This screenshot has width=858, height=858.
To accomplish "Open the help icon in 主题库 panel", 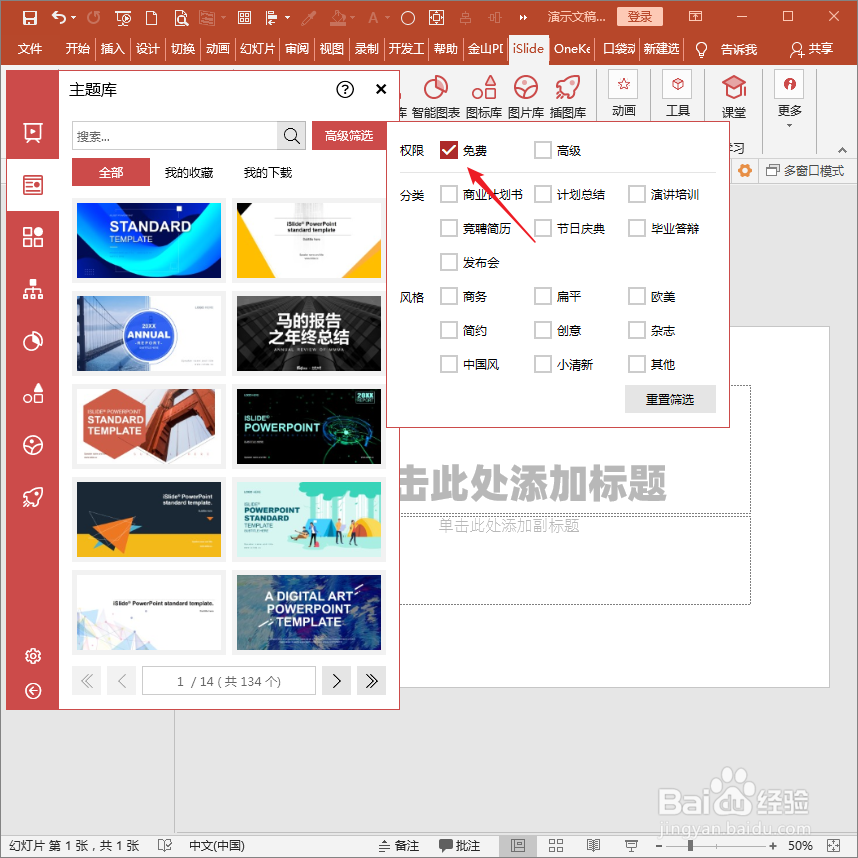I will point(345,89).
